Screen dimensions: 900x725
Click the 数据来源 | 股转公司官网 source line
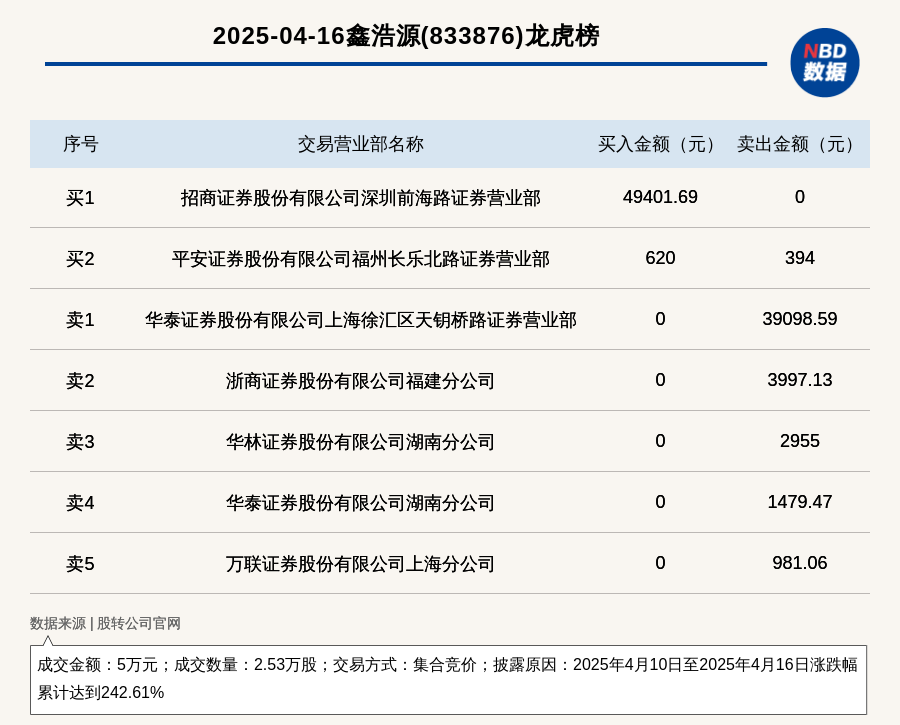pyautogui.click(x=105, y=623)
